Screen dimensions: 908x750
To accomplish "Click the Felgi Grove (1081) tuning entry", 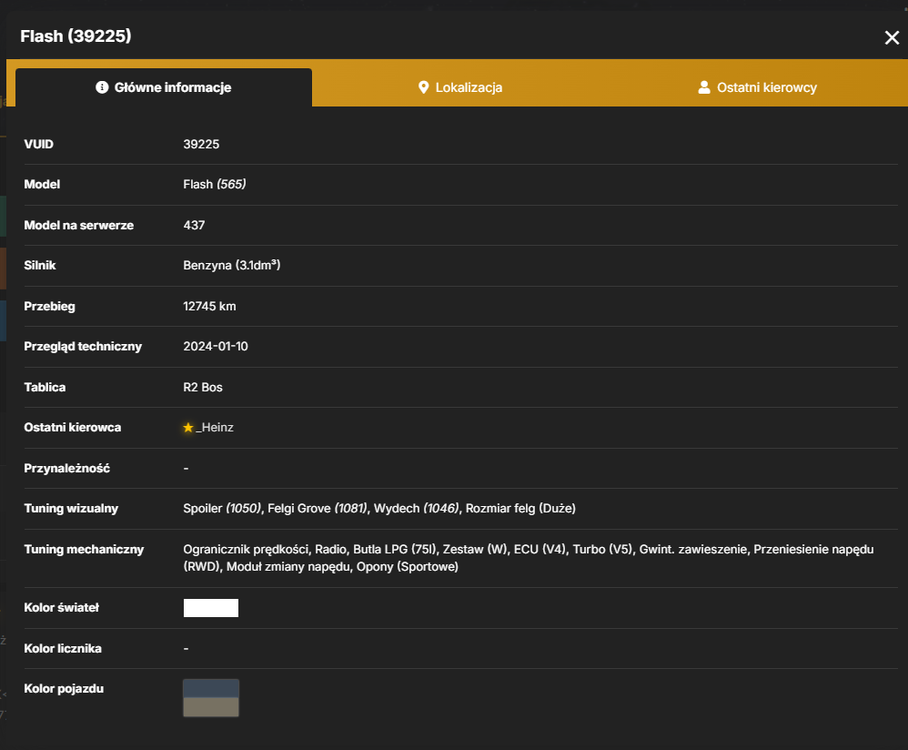I will 317,508.
